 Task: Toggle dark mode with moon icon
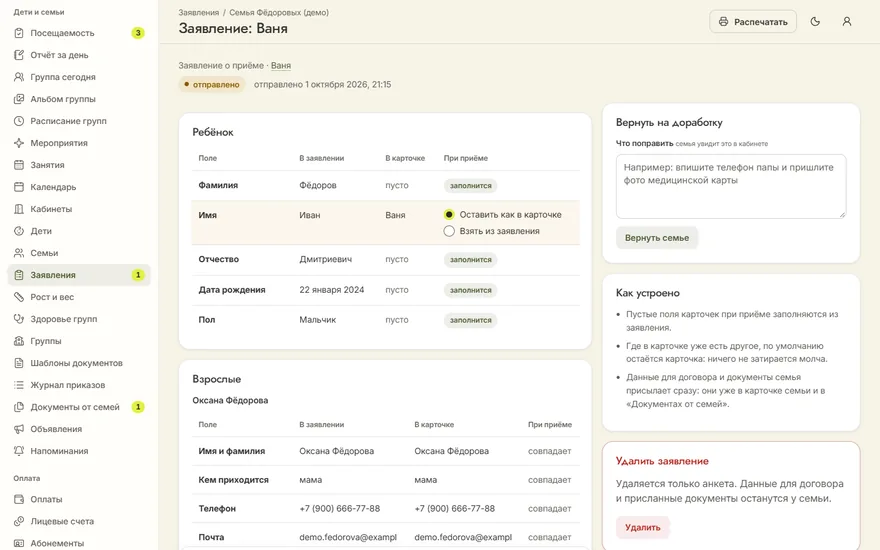coord(815,21)
